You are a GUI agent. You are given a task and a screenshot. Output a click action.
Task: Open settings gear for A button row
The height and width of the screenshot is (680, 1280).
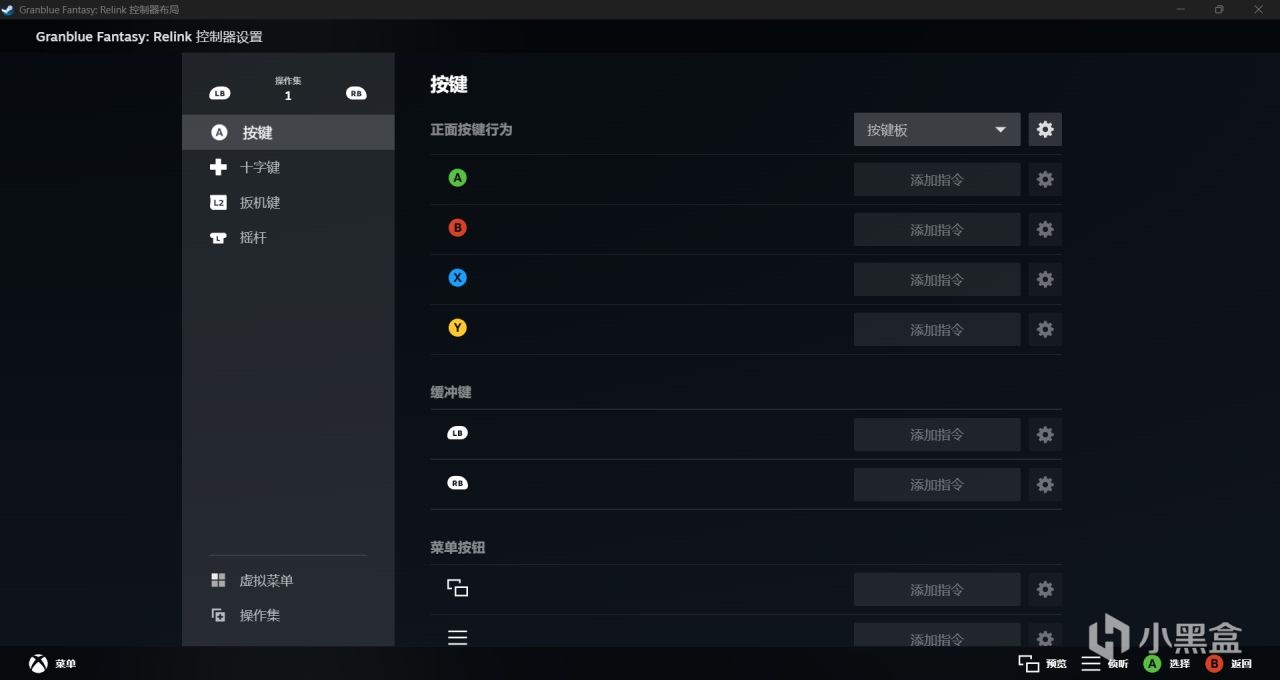[x=1045, y=180]
